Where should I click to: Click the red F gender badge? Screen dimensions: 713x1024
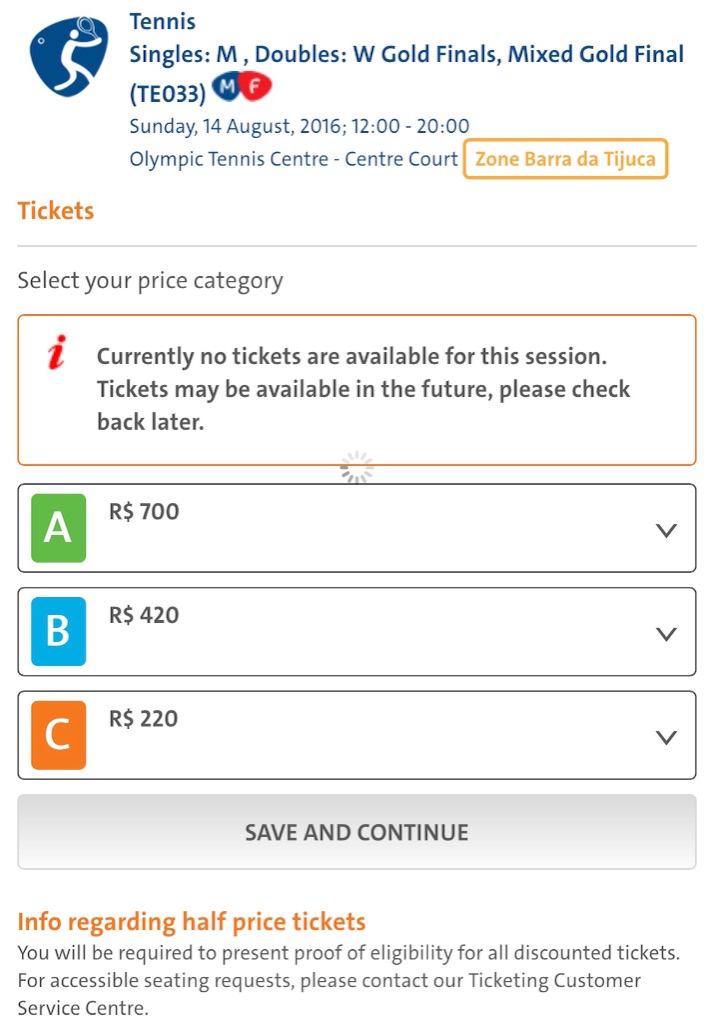tap(255, 86)
